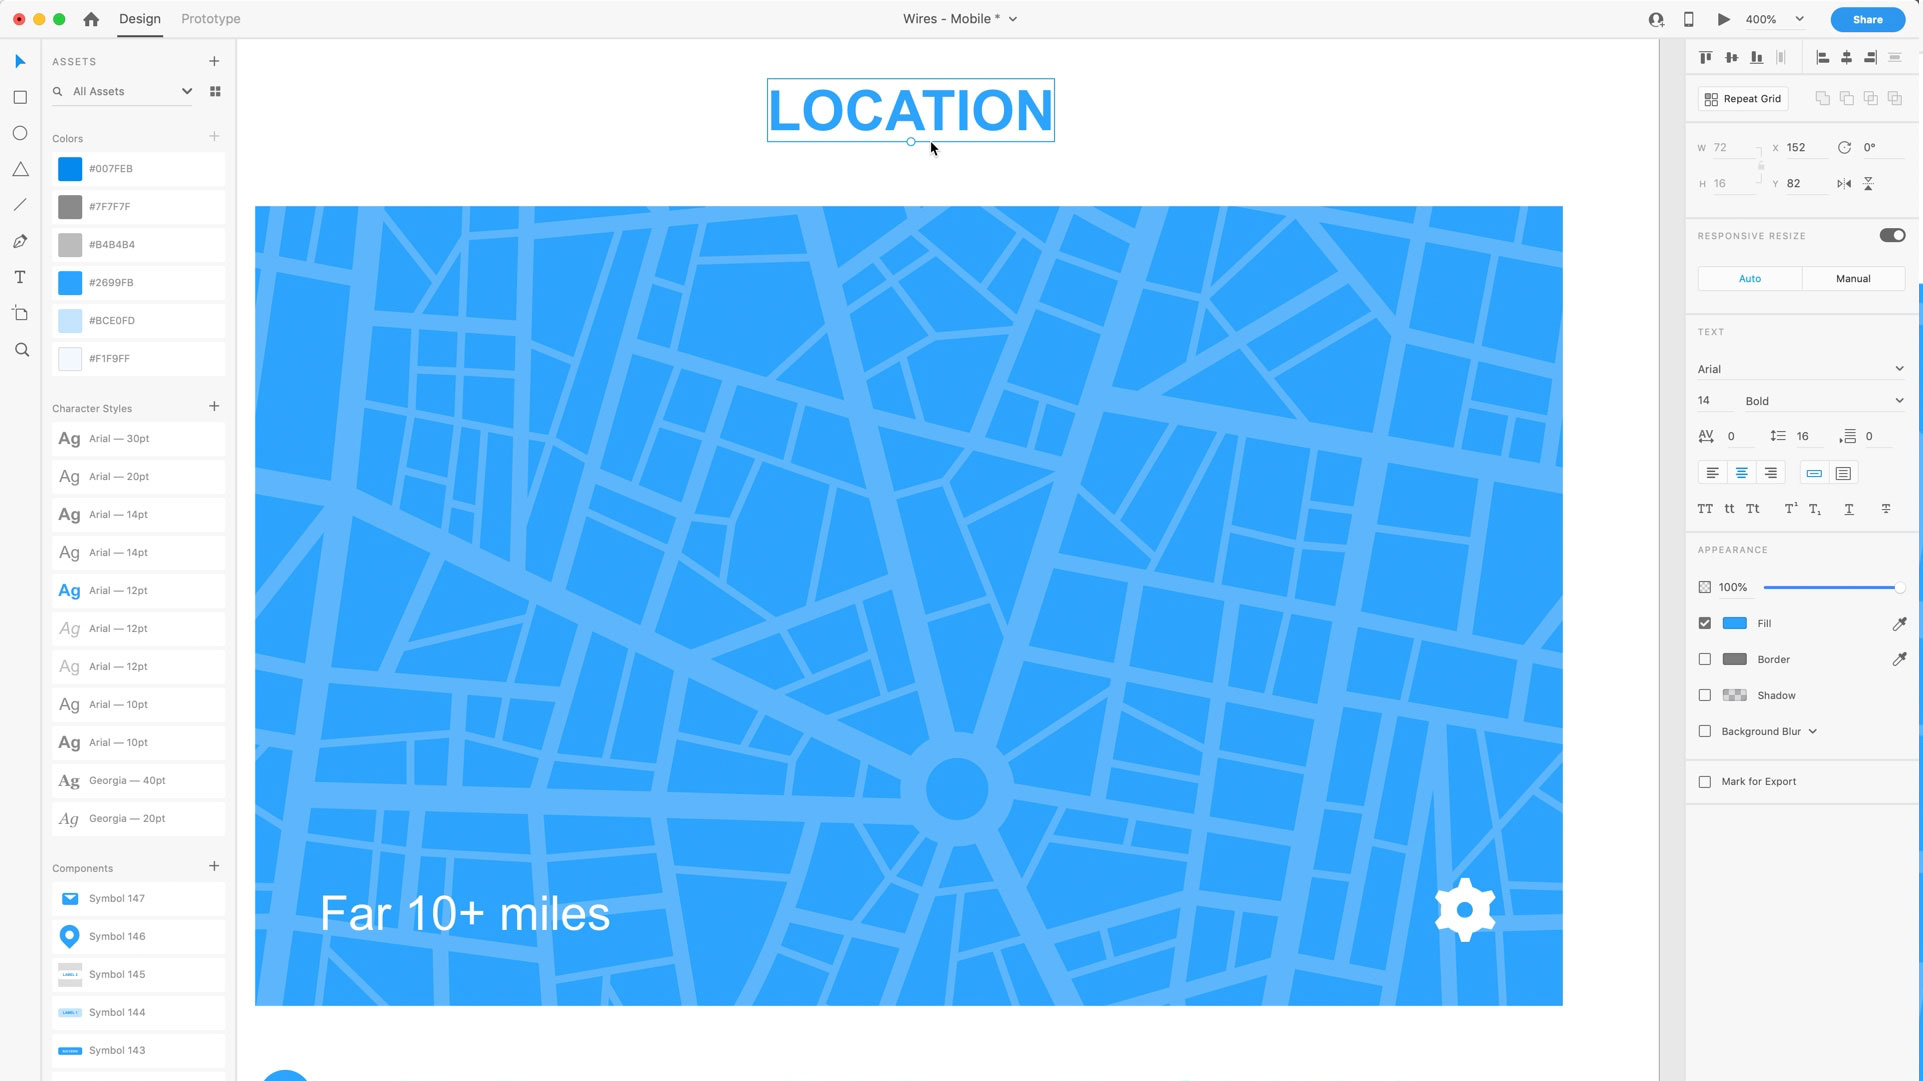Expand the All Assets filter dropdown

click(x=187, y=92)
